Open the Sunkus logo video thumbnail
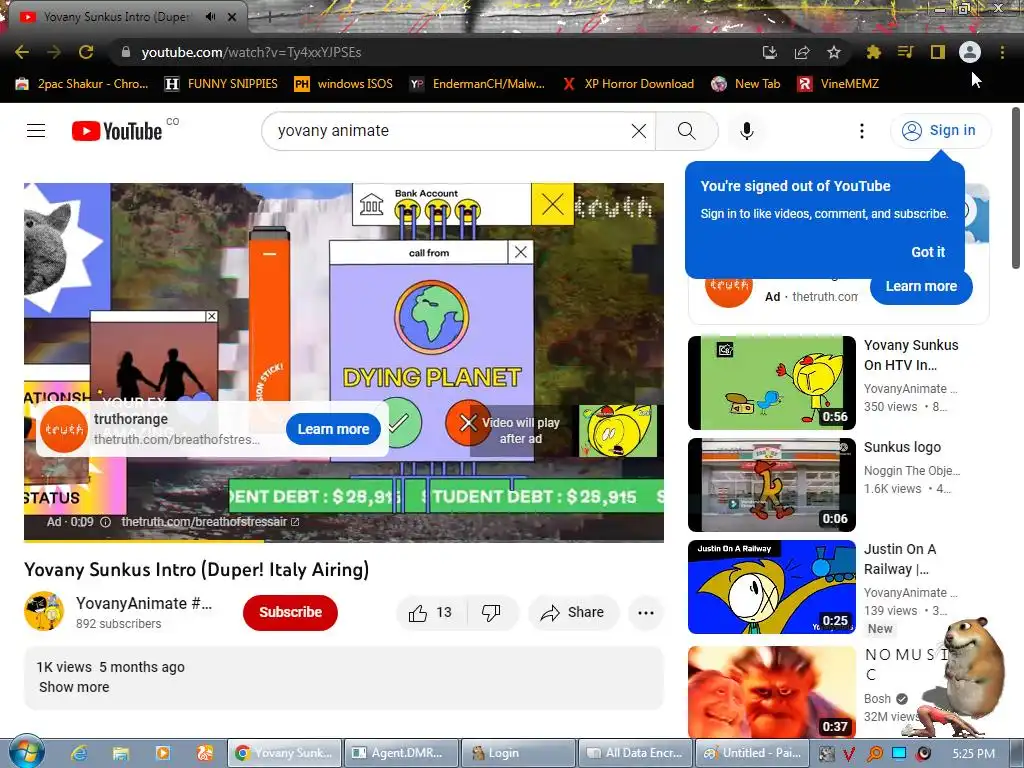The height and width of the screenshot is (768, 1024). (x=771, y=485)
